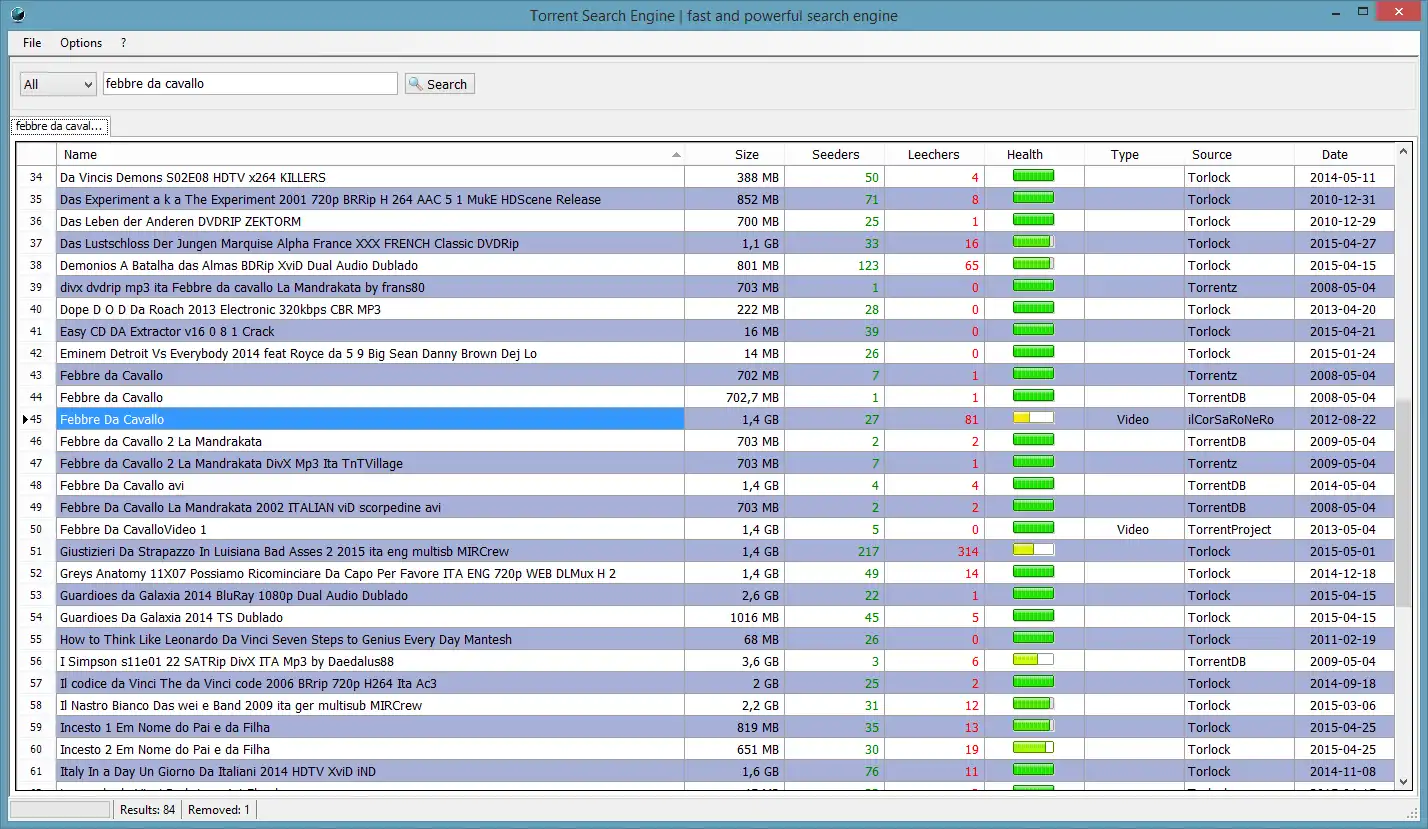Screen dimensions: 1428x829
Task: Click 'Removed: 1' in status bar
Action: click(x=219, y=810)
